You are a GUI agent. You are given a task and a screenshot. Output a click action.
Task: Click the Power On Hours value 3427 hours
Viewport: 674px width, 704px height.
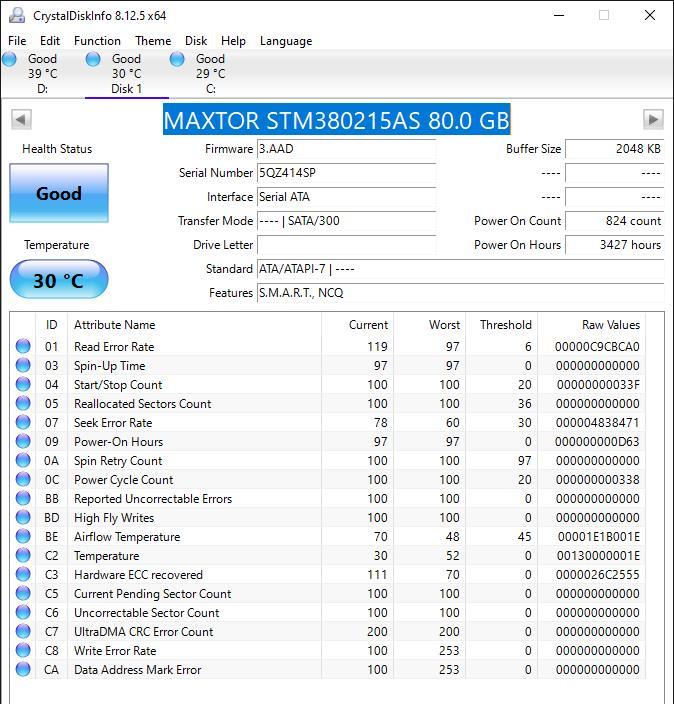click(x=614, y=245)
